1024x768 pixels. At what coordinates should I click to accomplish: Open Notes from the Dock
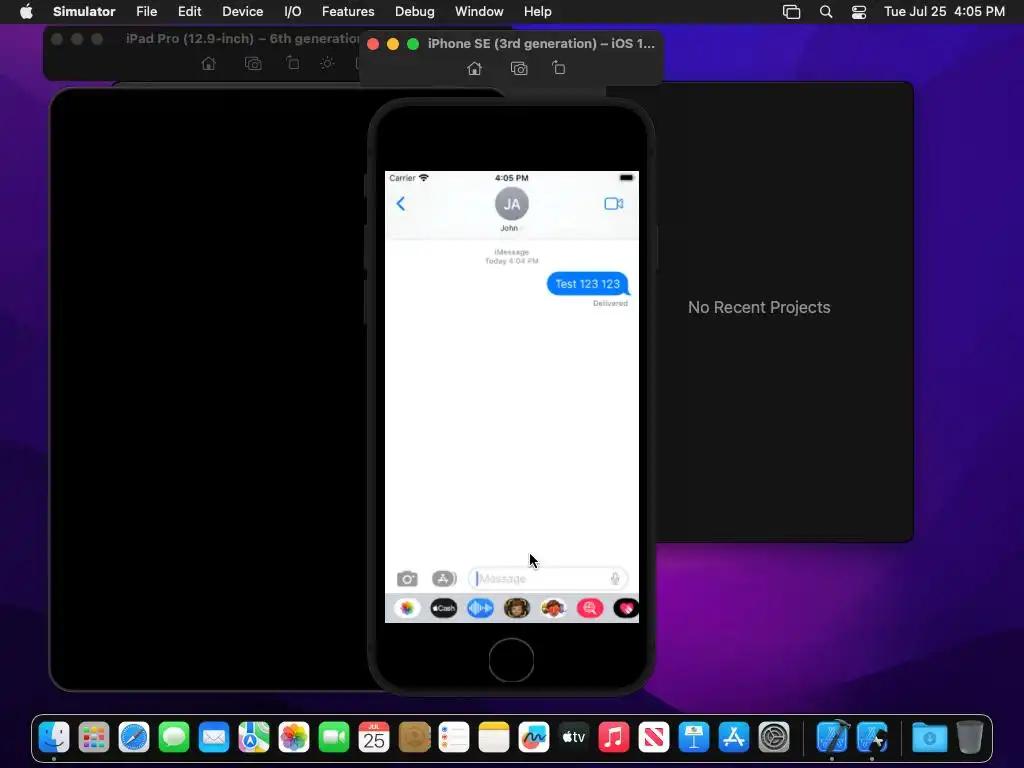click(494, 738)
